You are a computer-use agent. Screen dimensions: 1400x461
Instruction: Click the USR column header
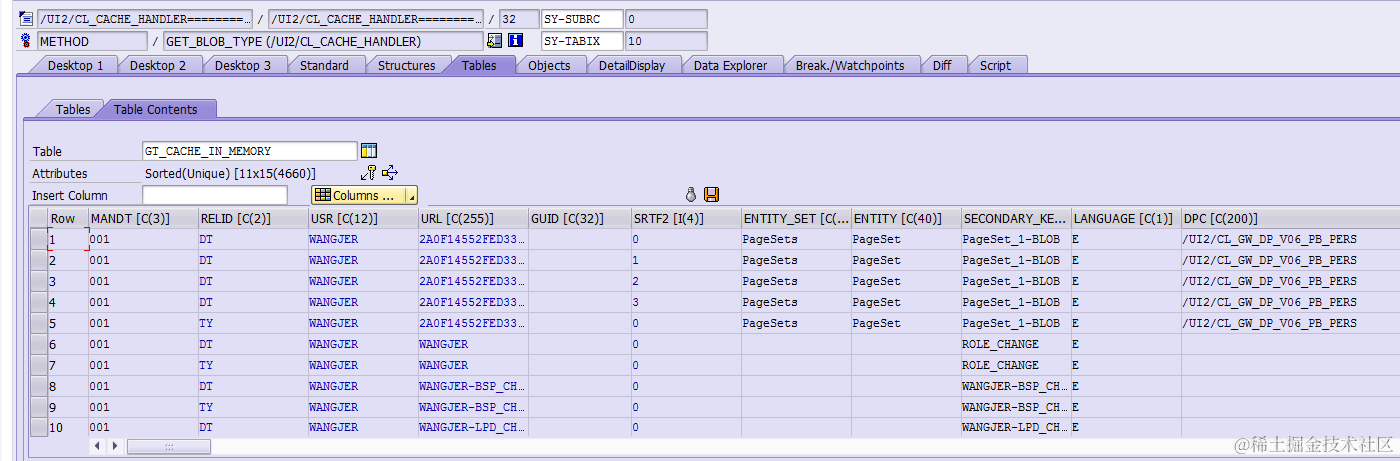[x=362, y=218]
